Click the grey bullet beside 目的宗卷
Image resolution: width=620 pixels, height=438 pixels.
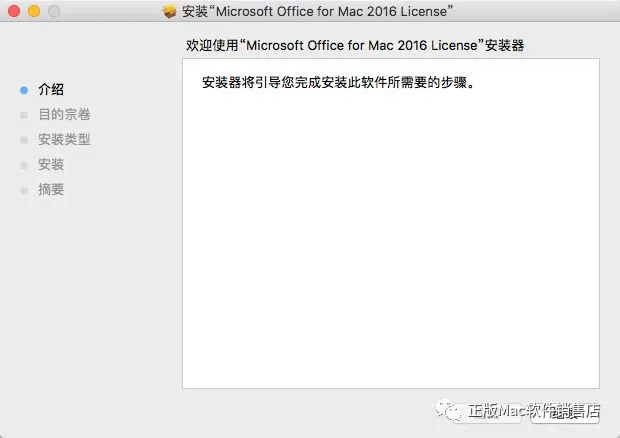24,115
